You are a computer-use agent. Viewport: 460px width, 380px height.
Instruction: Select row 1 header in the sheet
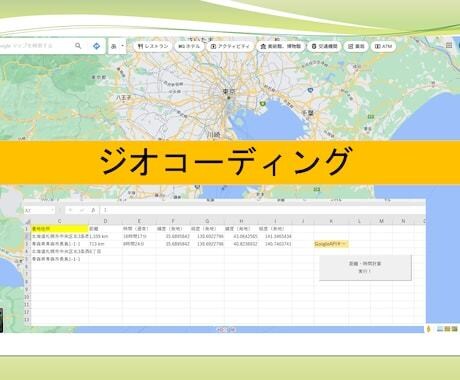point(27,229)
